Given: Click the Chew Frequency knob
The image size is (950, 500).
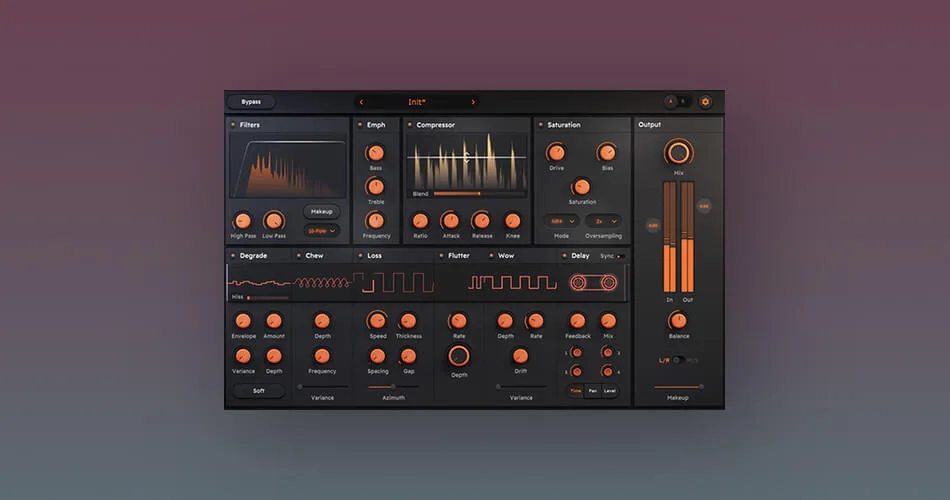Looking at the screenshot, I should pyautogui.click(x=322, y=356).
